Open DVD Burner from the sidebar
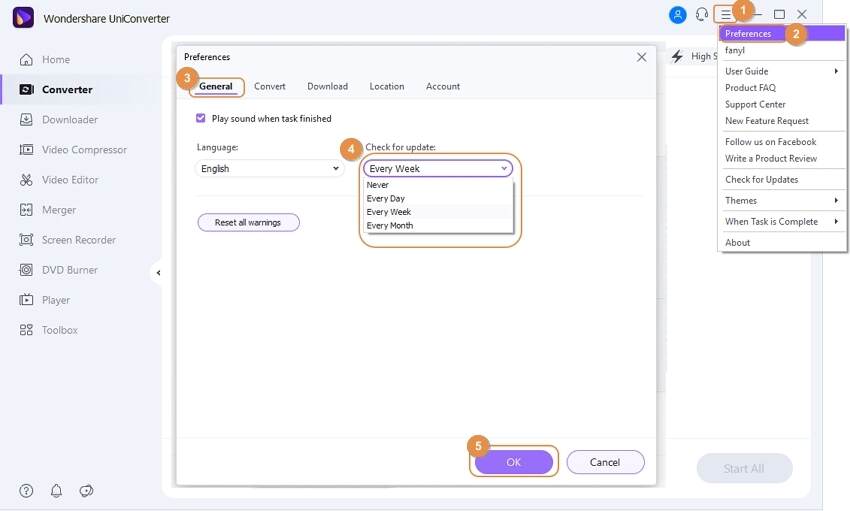 26,270
